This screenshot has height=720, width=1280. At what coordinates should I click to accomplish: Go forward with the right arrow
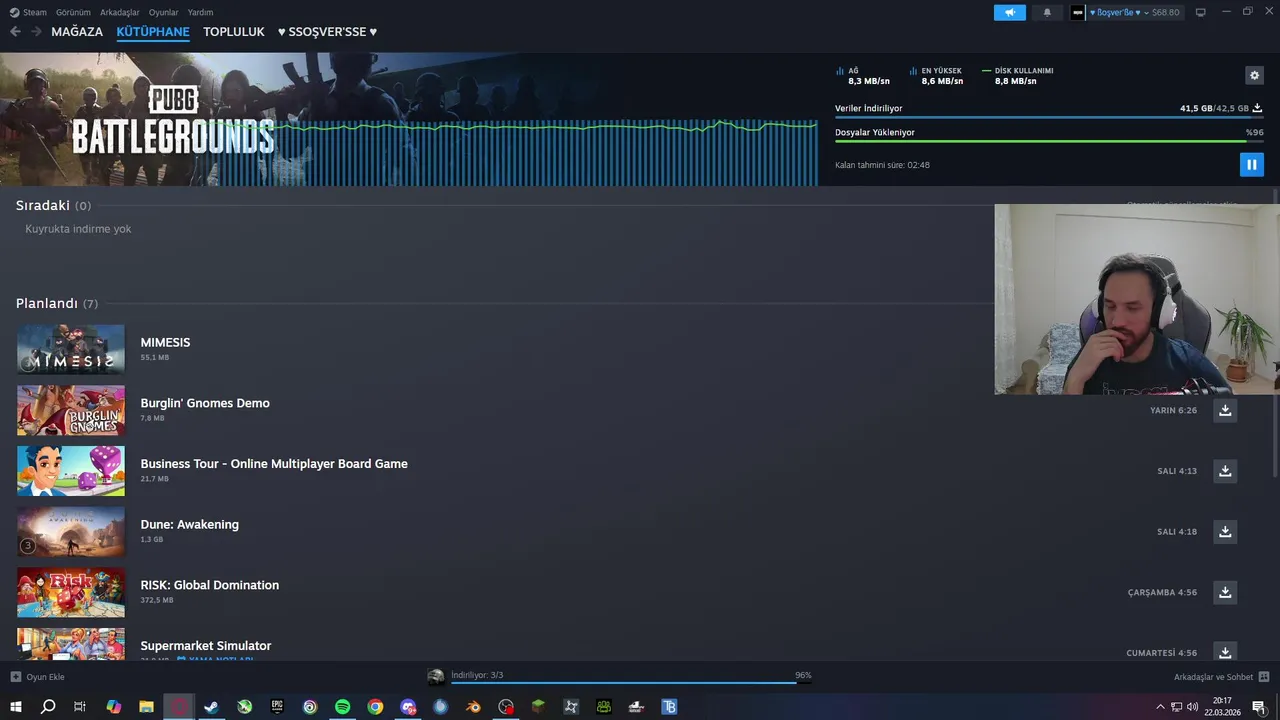tap(36, 32)
